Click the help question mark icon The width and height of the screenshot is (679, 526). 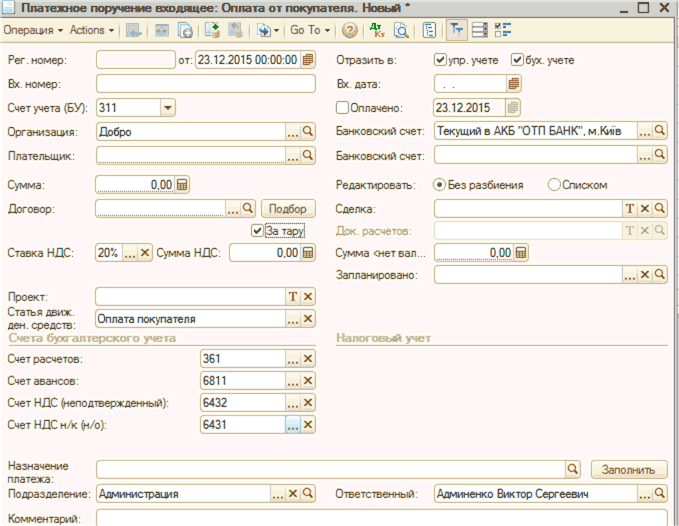point(350,30)
